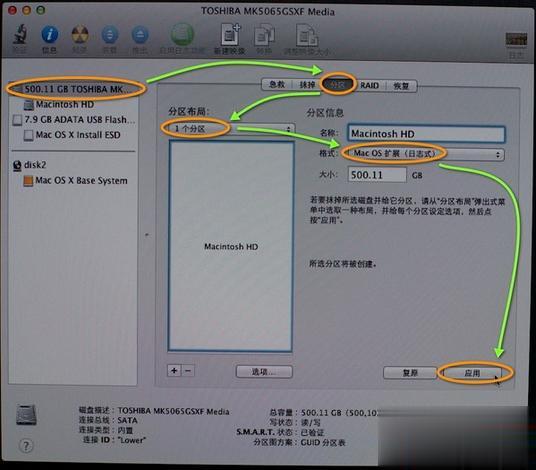Viewport: 536px width, 470px height.
Task: Click the Macintosh HD name input field
Action: 426,134
